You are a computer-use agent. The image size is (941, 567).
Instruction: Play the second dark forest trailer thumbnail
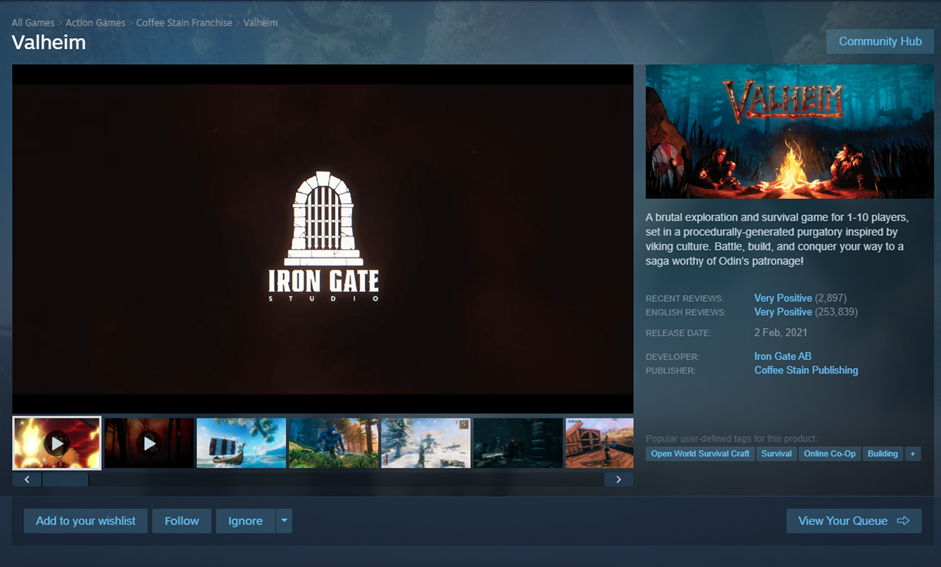pyautogui.click(x=149, y=443)
